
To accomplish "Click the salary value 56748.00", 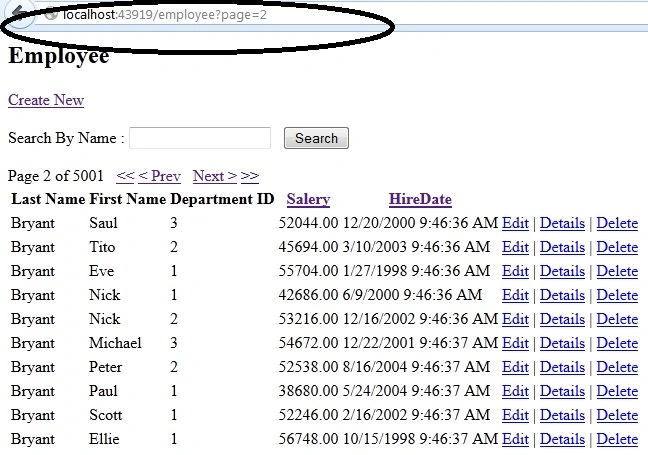I will pyautogui.click(x=308, y=439).
